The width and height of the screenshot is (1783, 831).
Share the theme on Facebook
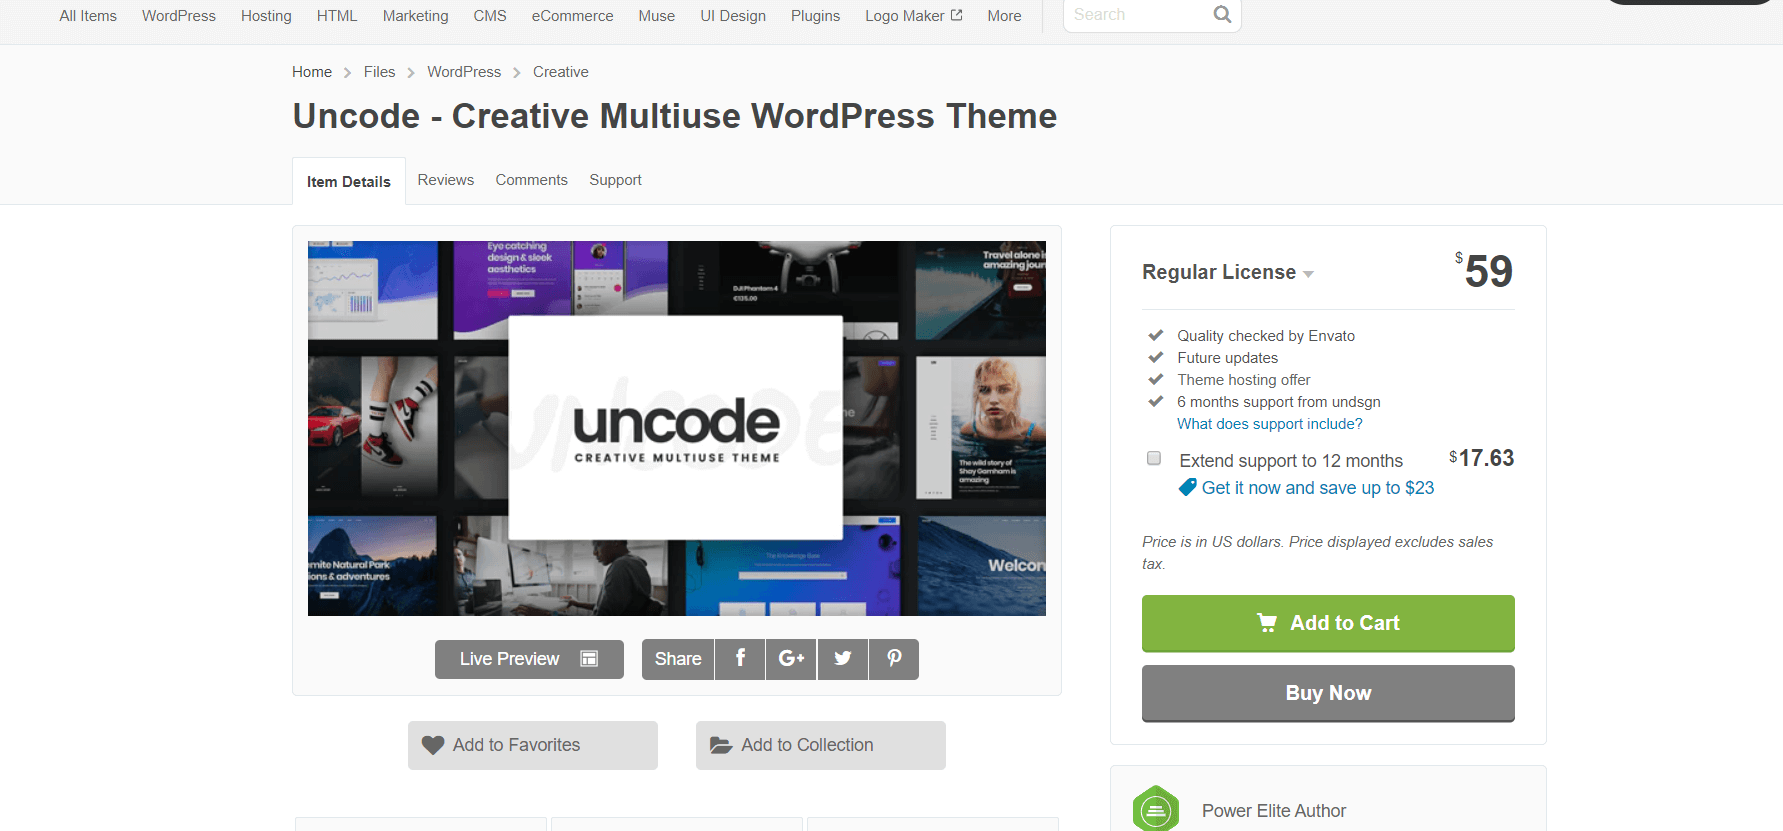point(740,659)
